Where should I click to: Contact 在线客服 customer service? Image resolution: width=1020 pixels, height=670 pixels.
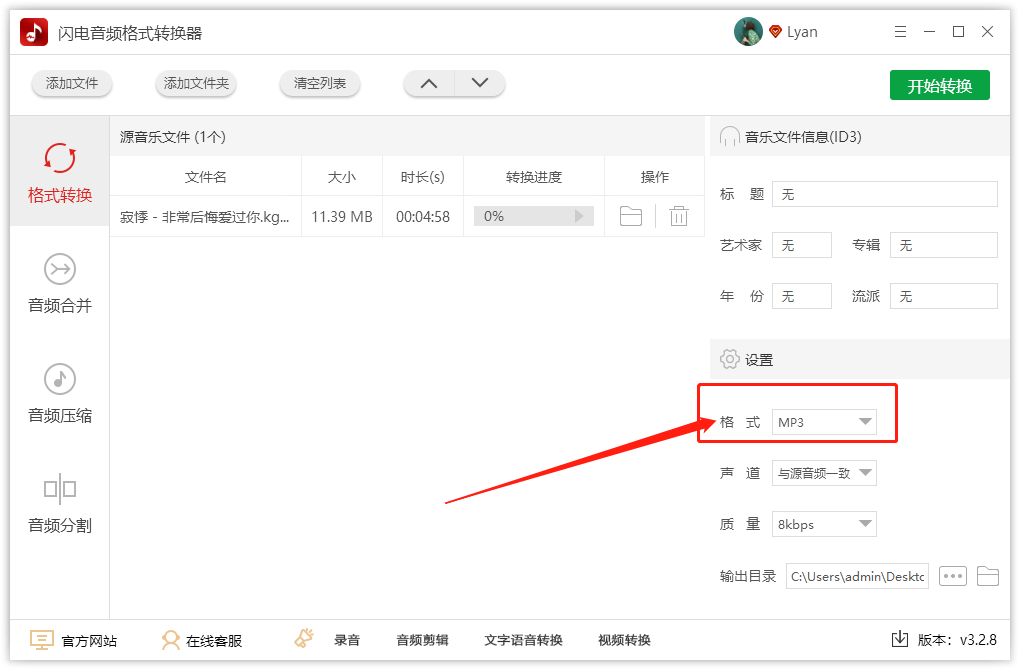[201, 640]
